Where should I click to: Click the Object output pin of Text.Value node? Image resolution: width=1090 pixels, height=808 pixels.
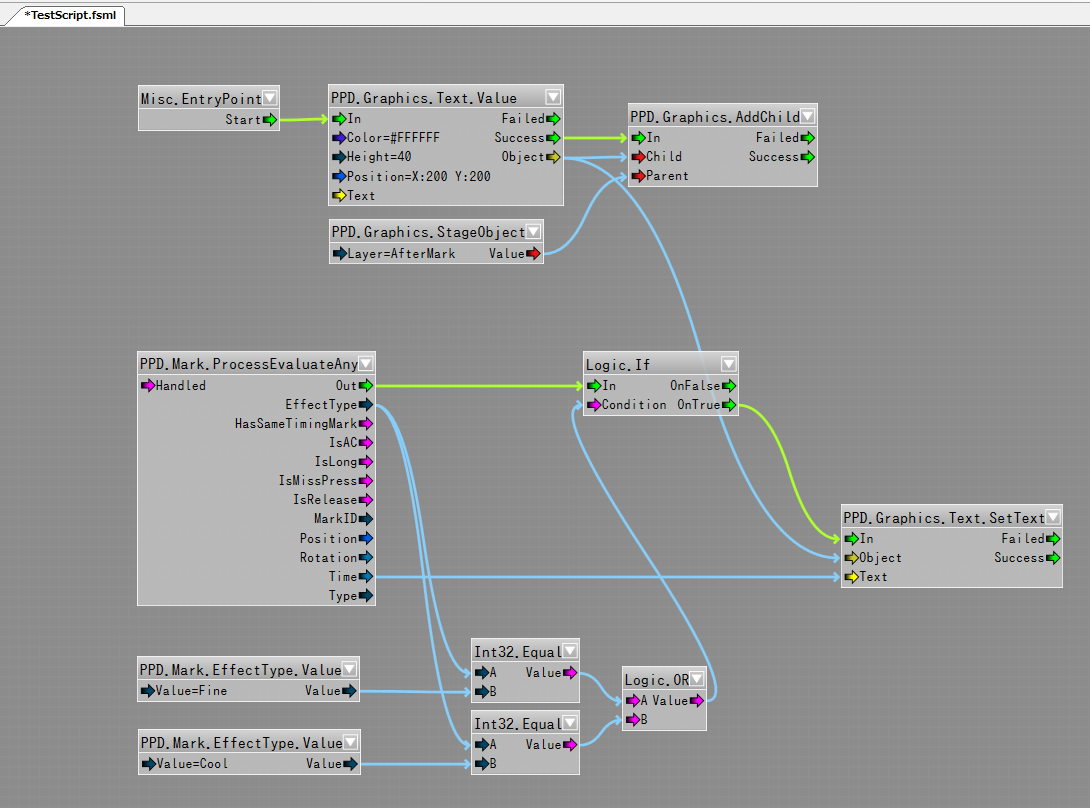(554, 157)
